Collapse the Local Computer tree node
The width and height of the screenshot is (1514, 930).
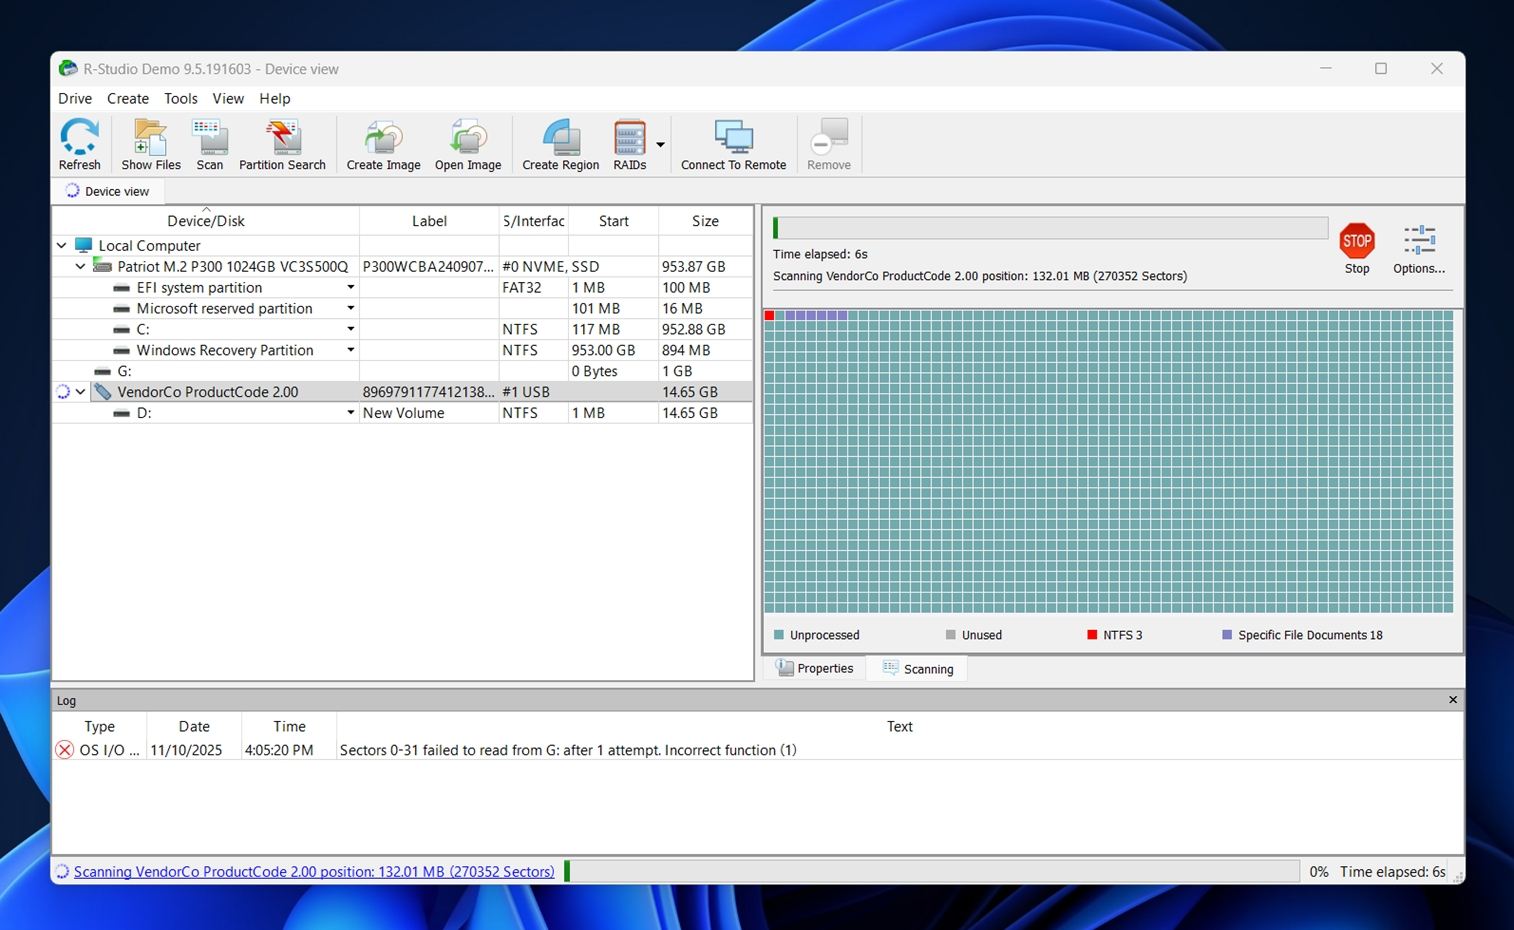(62, 246)
